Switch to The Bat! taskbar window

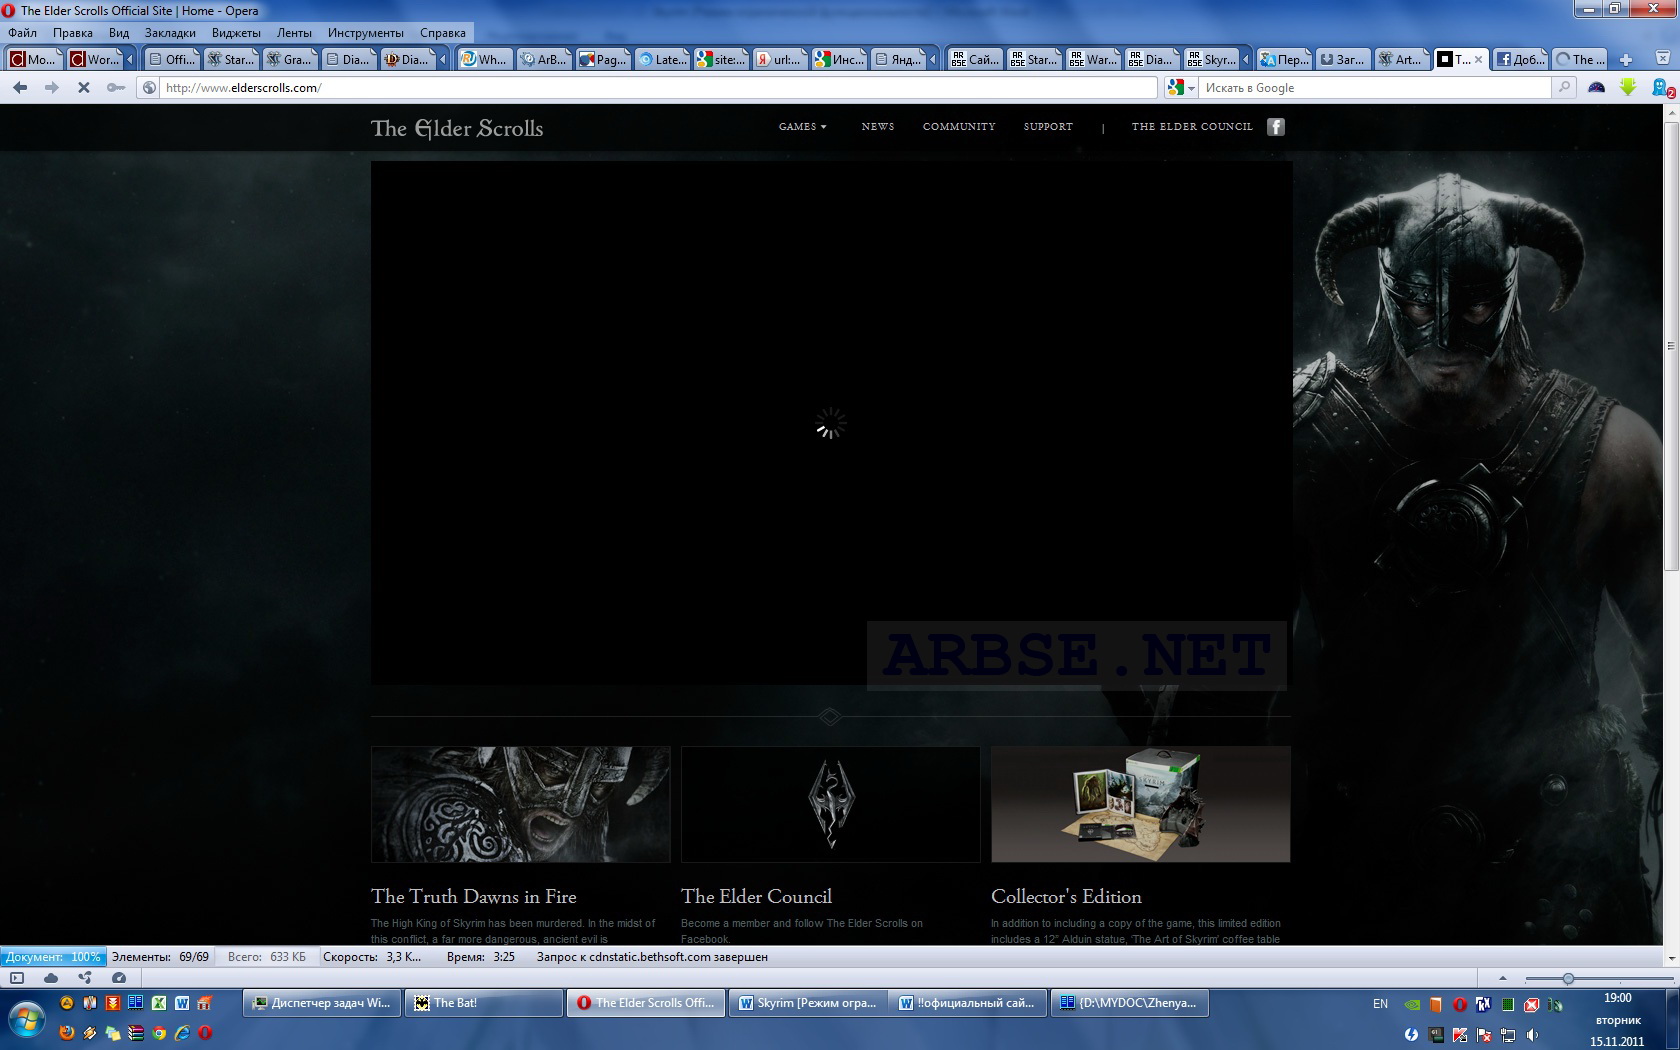coord(485,1003)
